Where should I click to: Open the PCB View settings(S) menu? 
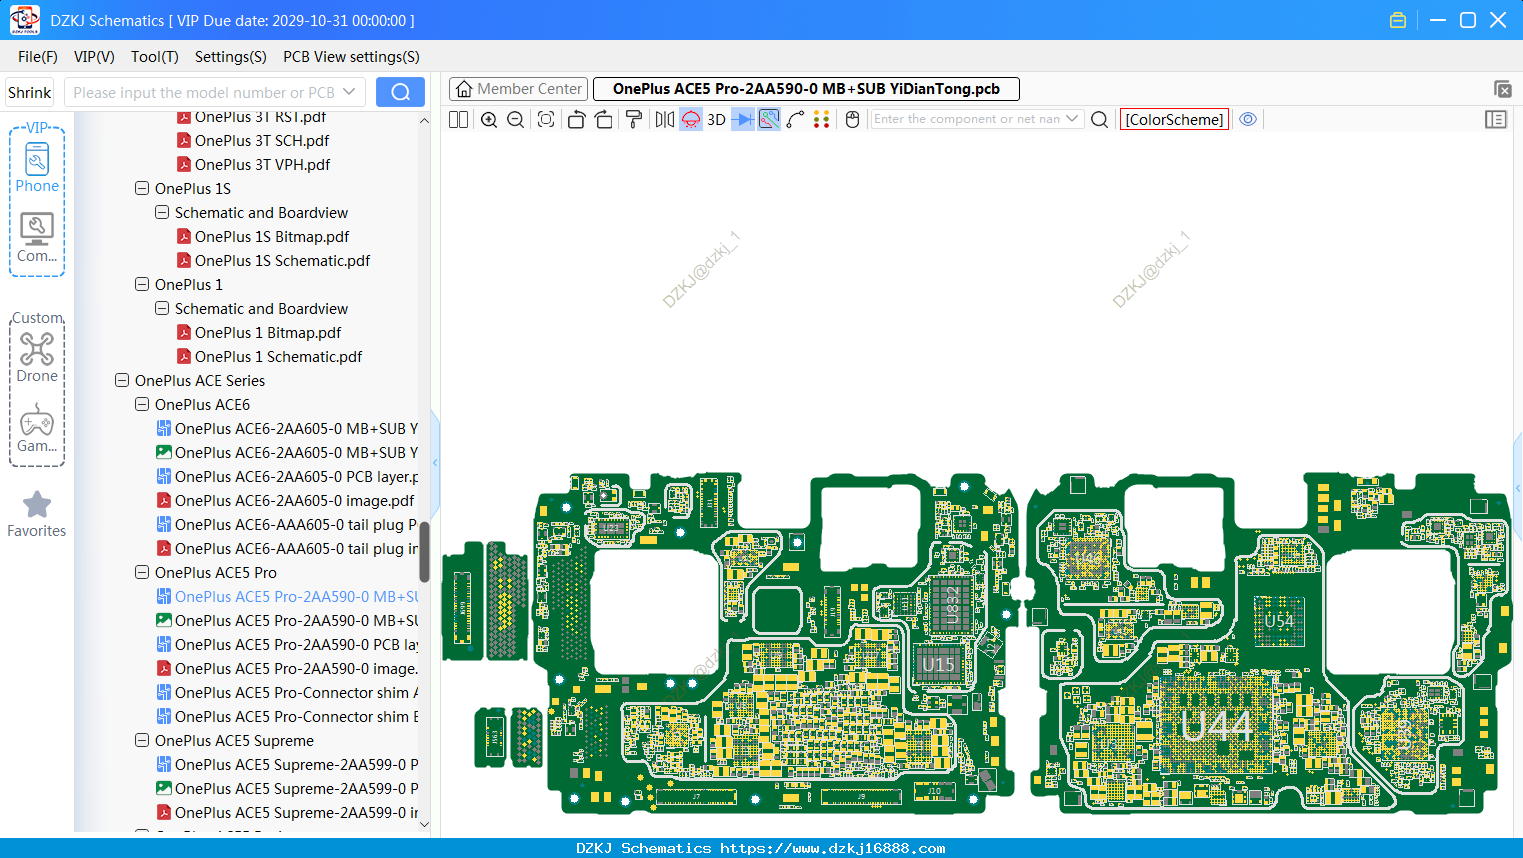point(351,57)
